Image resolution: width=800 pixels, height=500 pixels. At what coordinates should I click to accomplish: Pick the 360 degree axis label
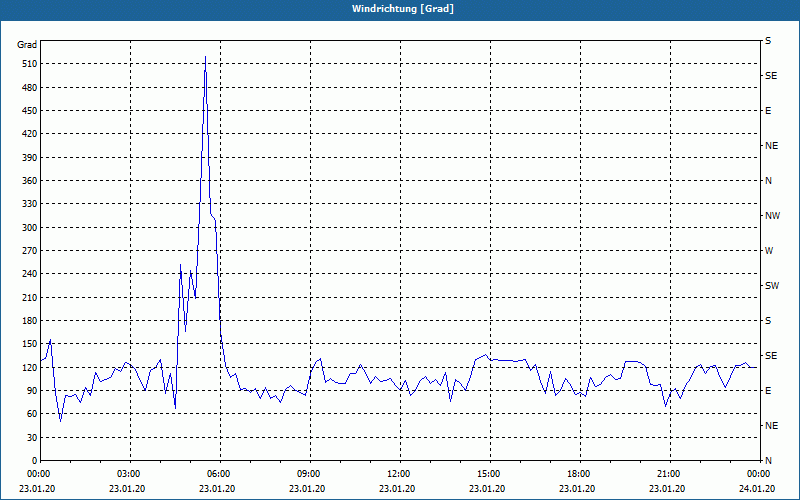30,181
